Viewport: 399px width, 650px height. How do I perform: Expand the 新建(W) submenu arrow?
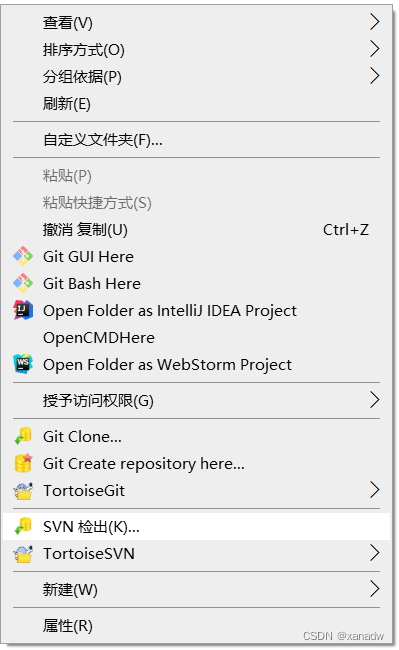[374, 589]
